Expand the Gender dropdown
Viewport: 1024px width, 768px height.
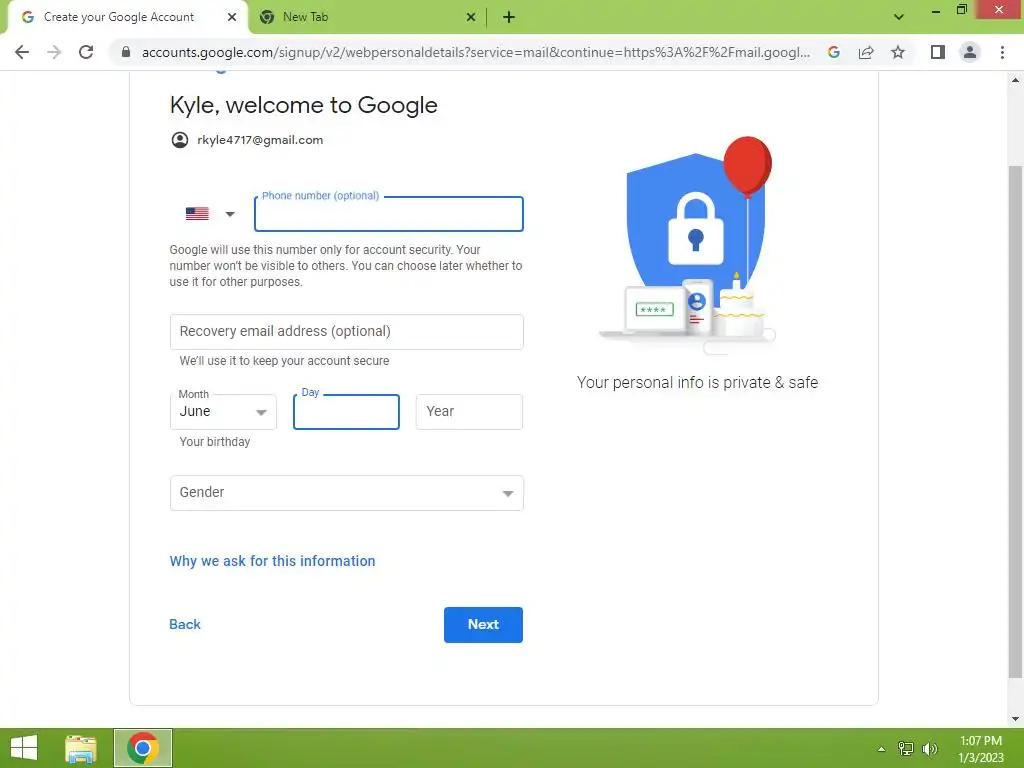tap(346, 492)
